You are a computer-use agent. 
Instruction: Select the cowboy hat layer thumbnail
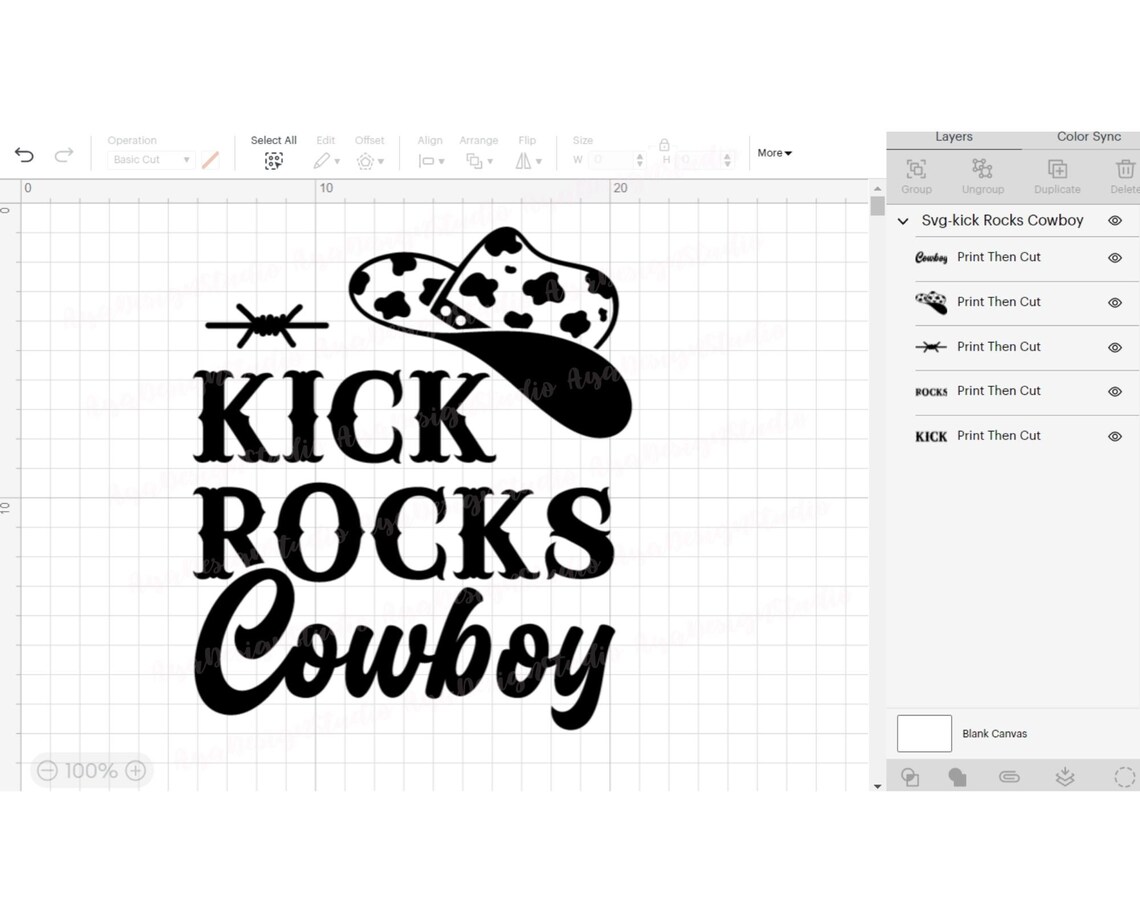[x=931, y=302]
